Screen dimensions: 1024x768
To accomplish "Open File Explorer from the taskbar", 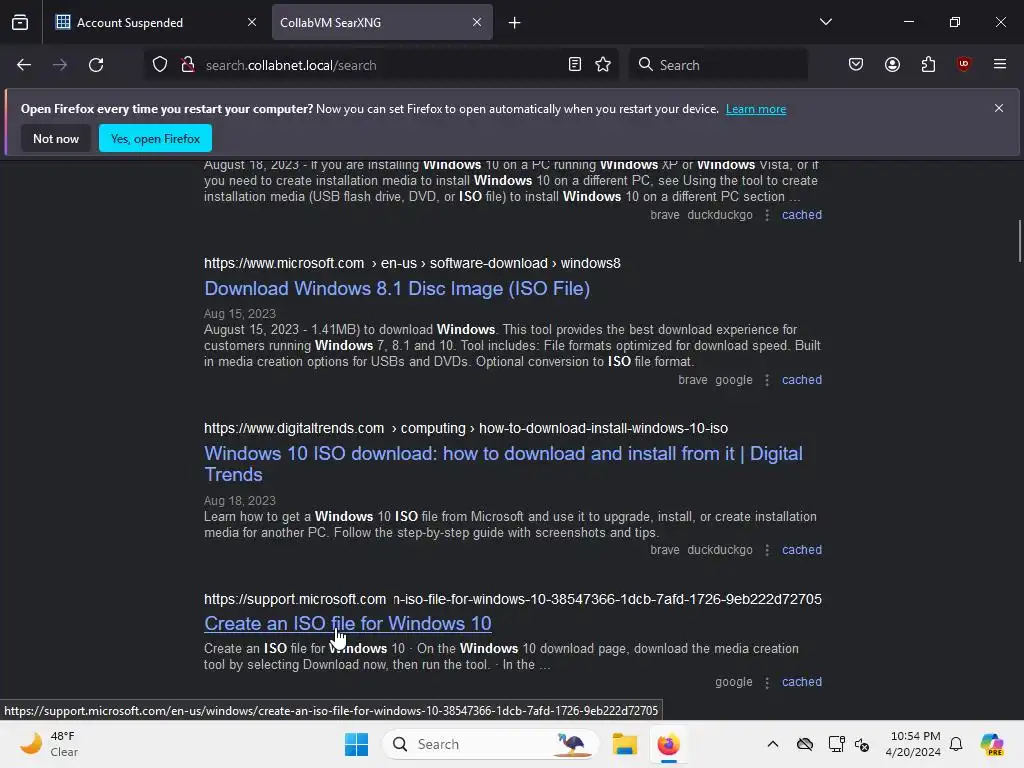I will pos(625,744).
